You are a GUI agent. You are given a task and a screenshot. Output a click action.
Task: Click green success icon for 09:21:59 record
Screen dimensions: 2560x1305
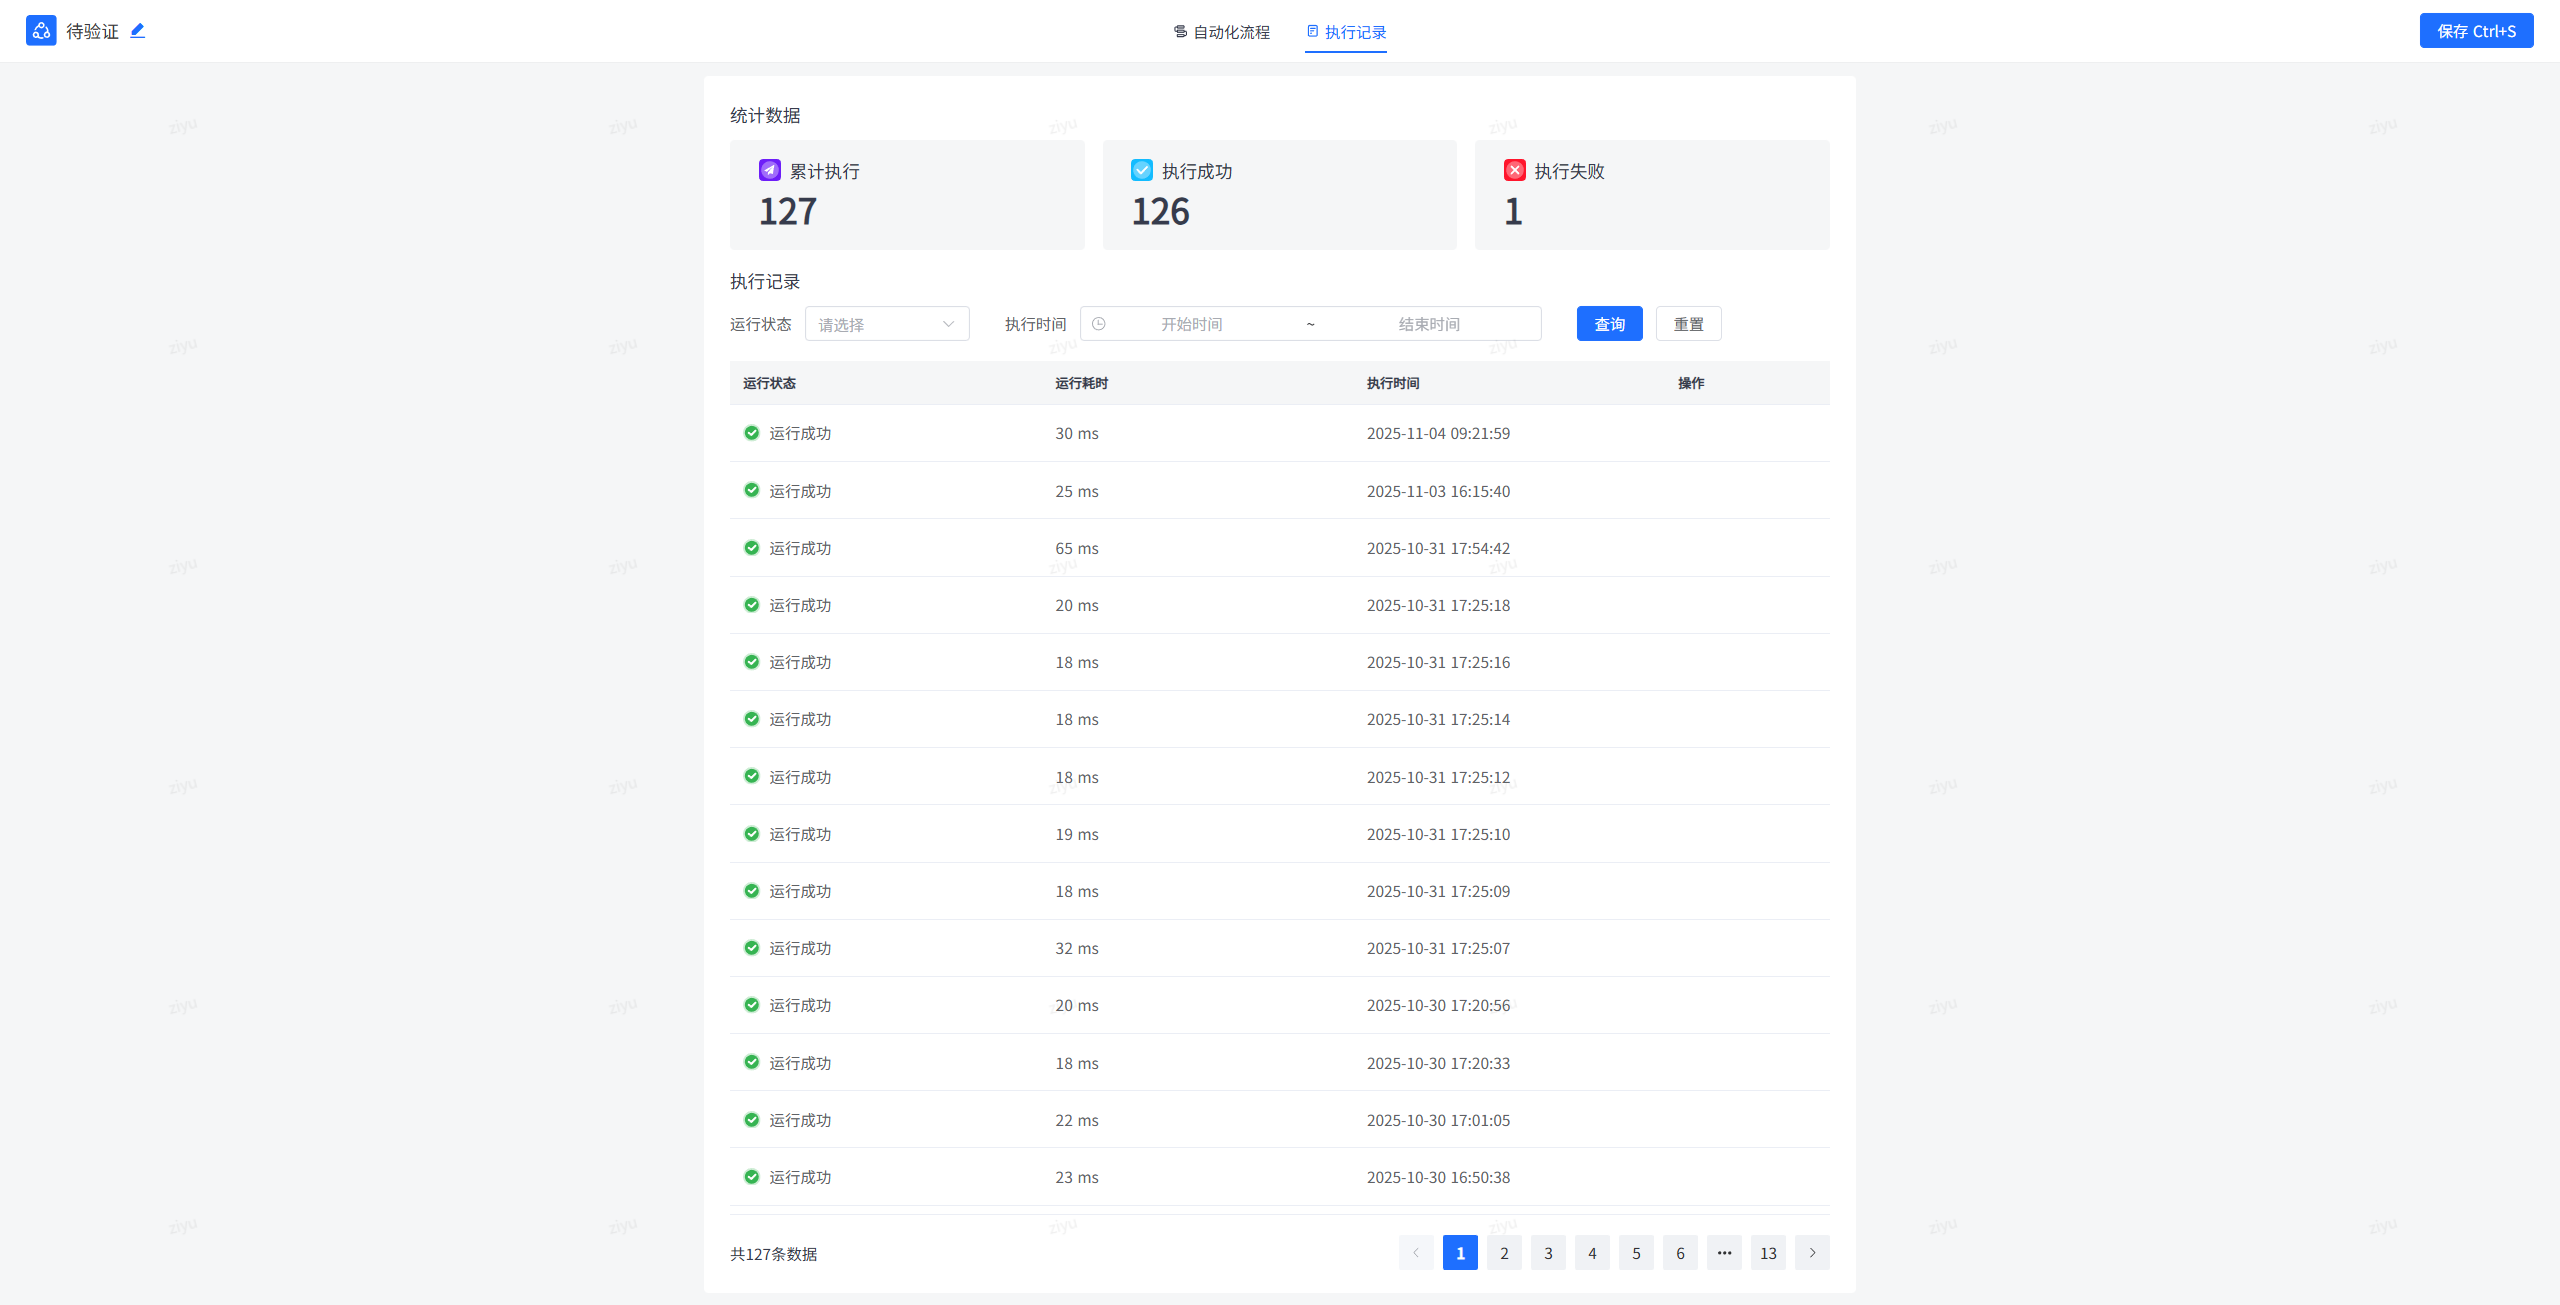751,433
